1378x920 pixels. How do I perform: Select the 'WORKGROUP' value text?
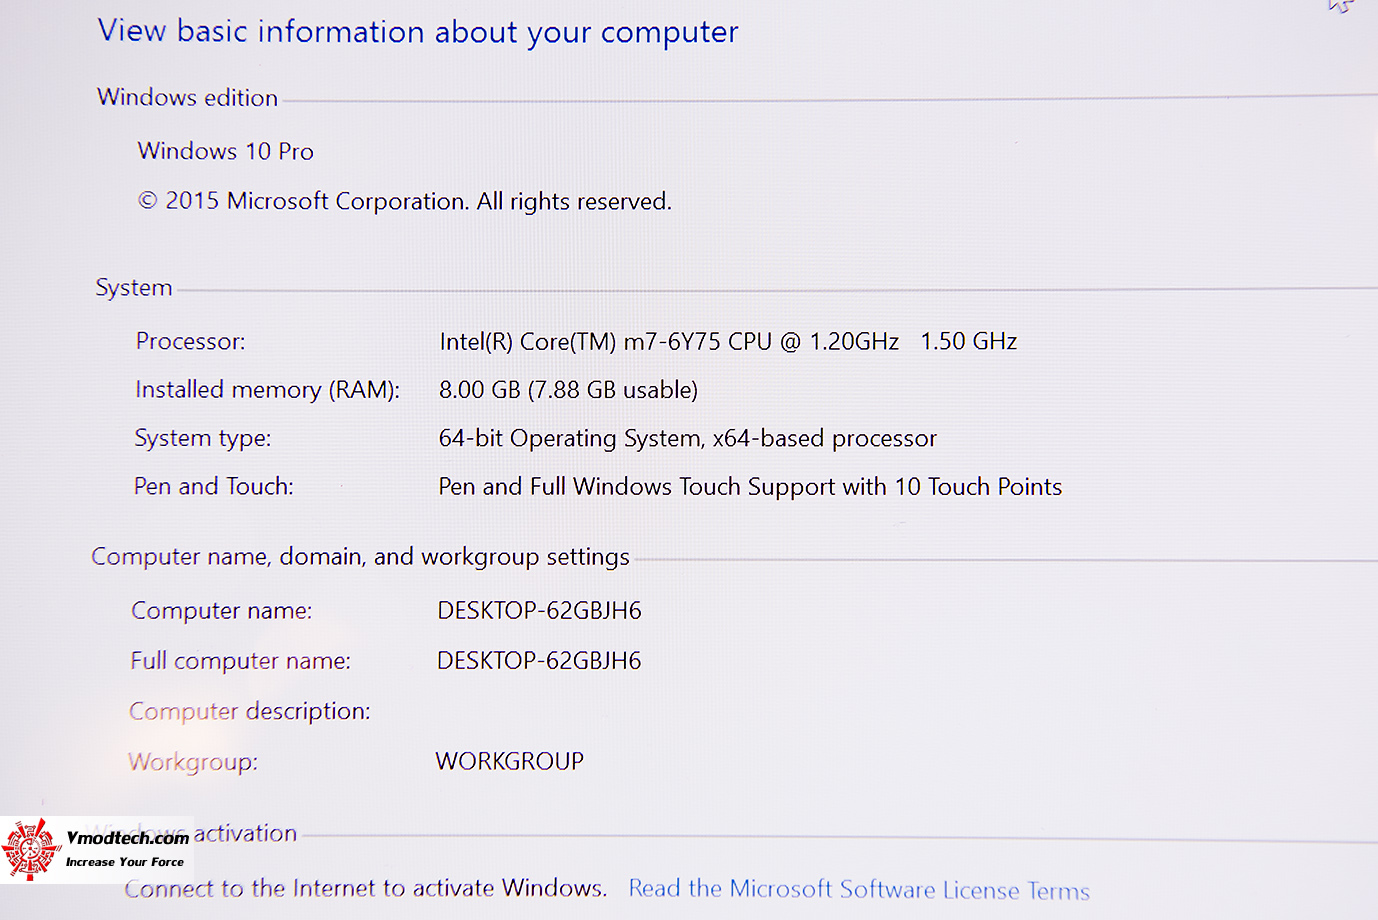point(509,761)
